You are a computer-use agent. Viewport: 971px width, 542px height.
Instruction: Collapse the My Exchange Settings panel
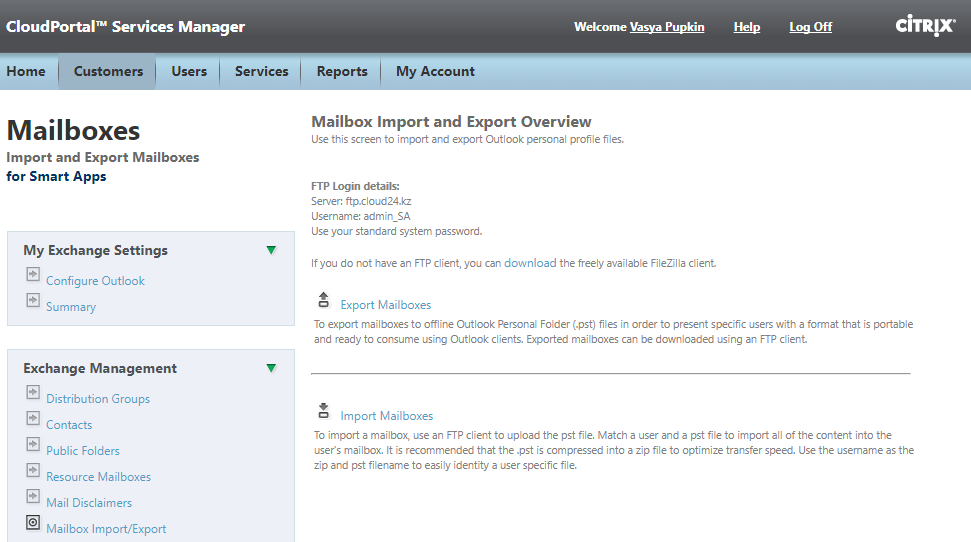pos(271,250)
